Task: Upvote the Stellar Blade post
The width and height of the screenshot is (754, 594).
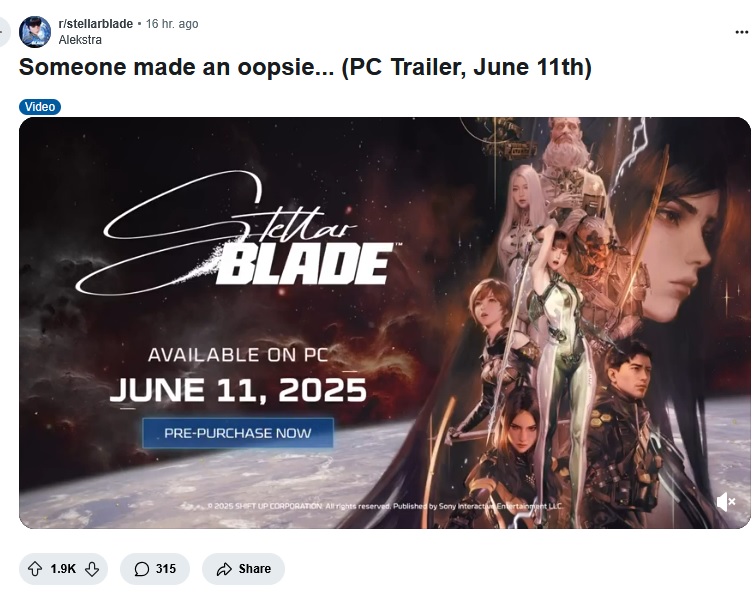Action: tap(35, 569)
